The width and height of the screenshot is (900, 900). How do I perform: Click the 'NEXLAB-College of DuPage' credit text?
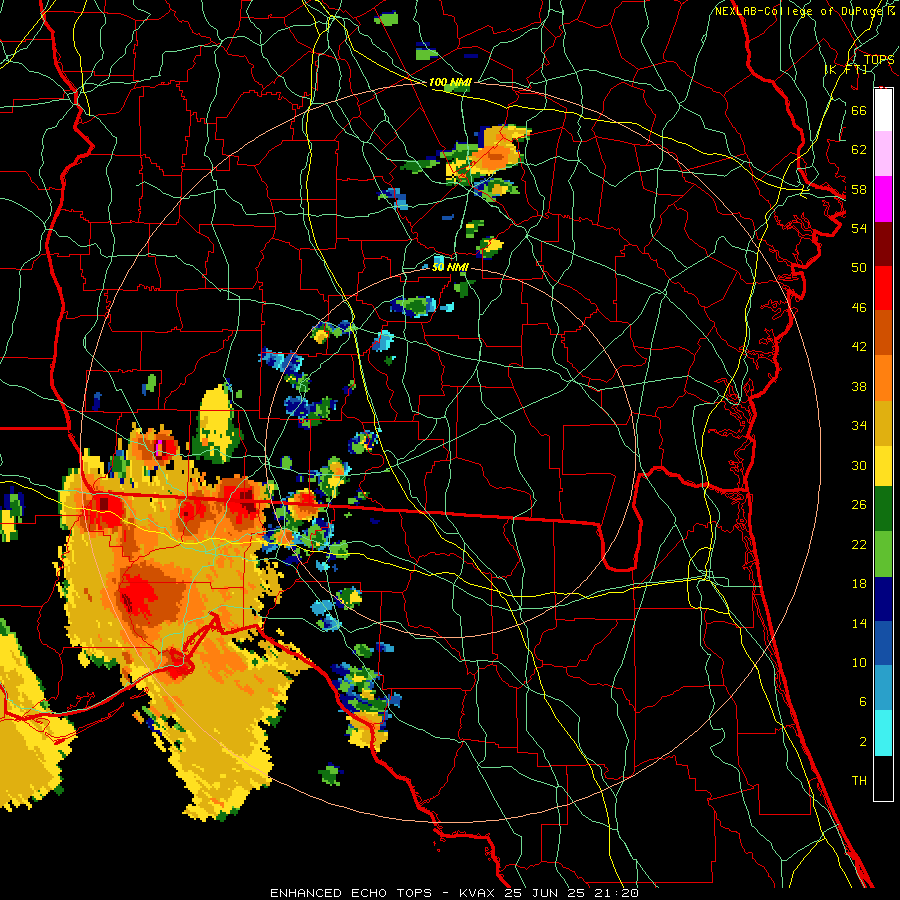(x=798, y=11)
